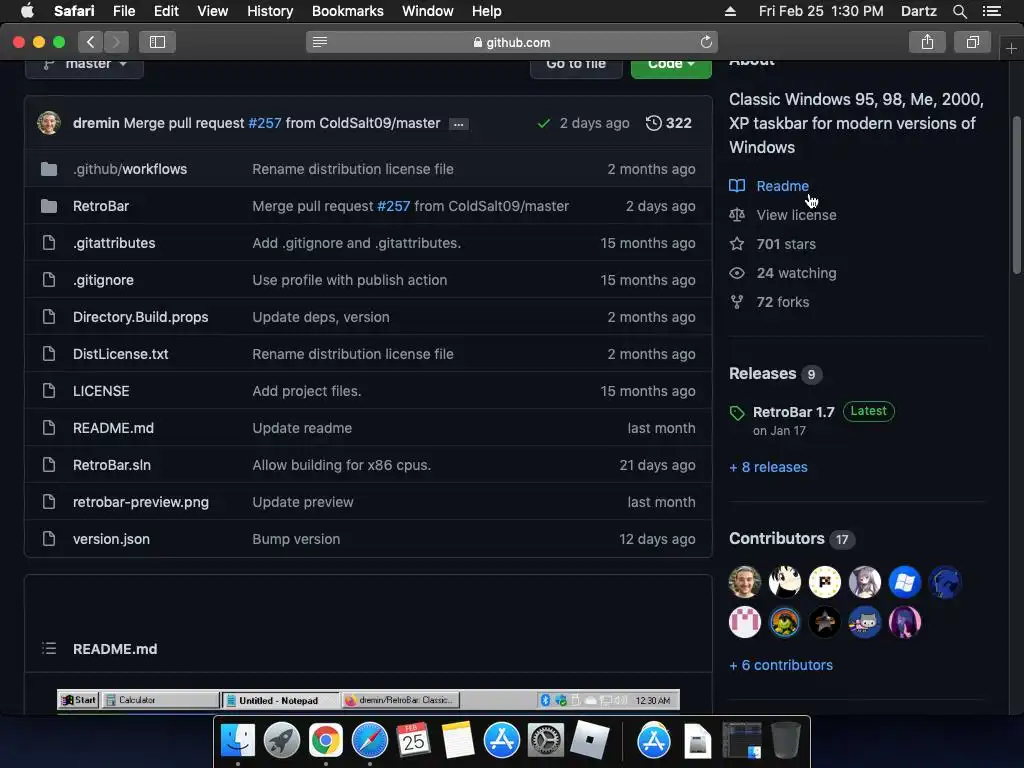Open RetroBar 1.7 latest release
The height and width of the screenshot is (768, 1024).
tap(793, 412)
